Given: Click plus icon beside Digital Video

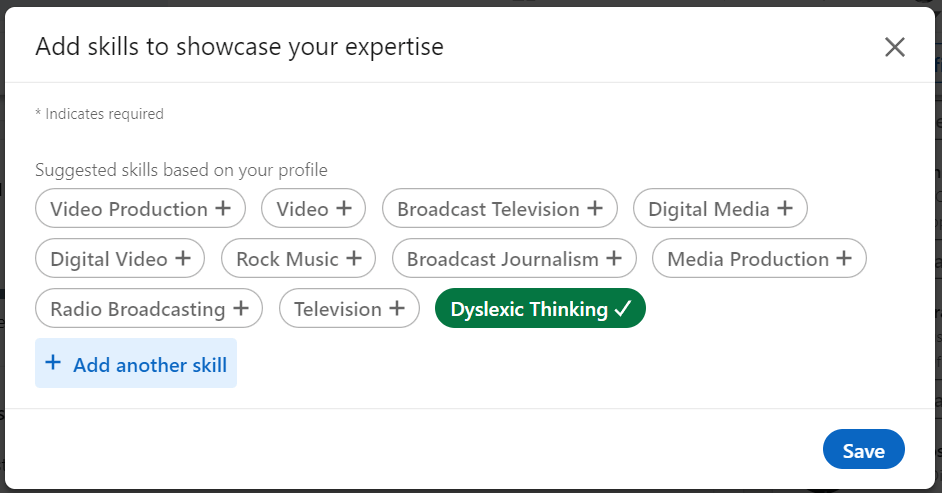Looking at the screenshot, I should (183, 259).
